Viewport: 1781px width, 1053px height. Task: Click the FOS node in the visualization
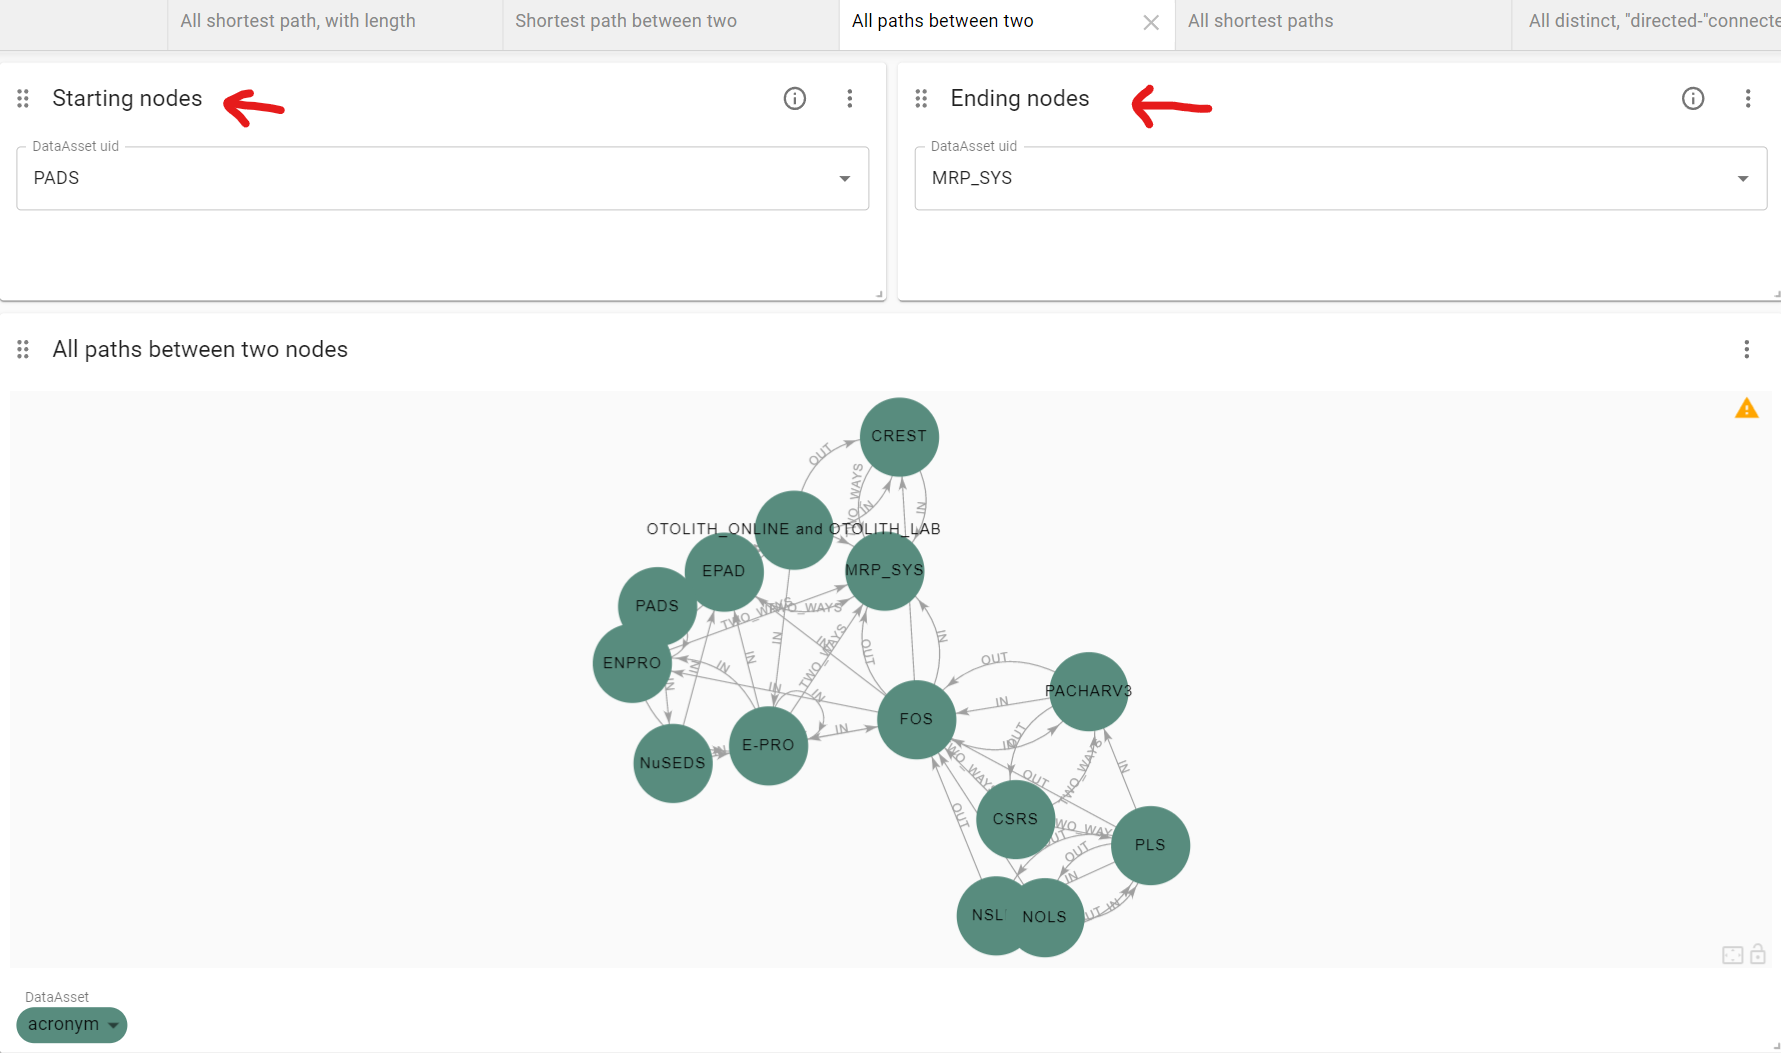coord(916,719)
